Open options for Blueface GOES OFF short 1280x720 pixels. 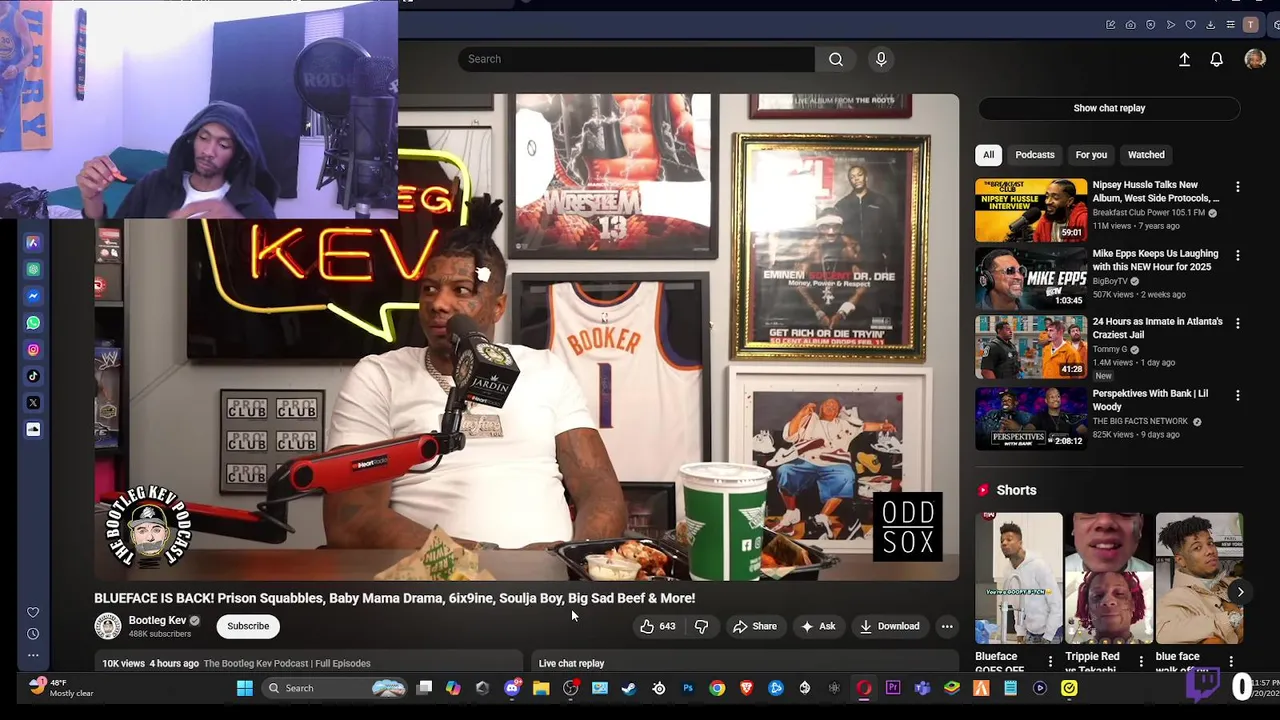pos(1050,661)
